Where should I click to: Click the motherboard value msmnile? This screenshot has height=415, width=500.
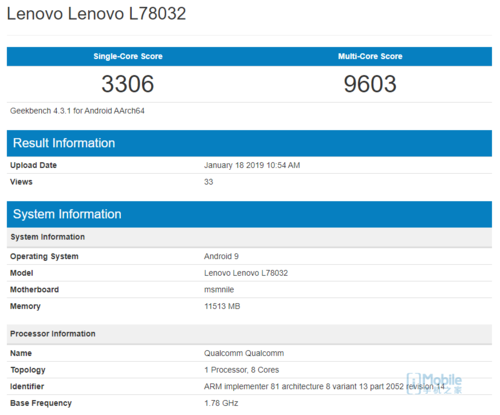click(x=219, y=290)
